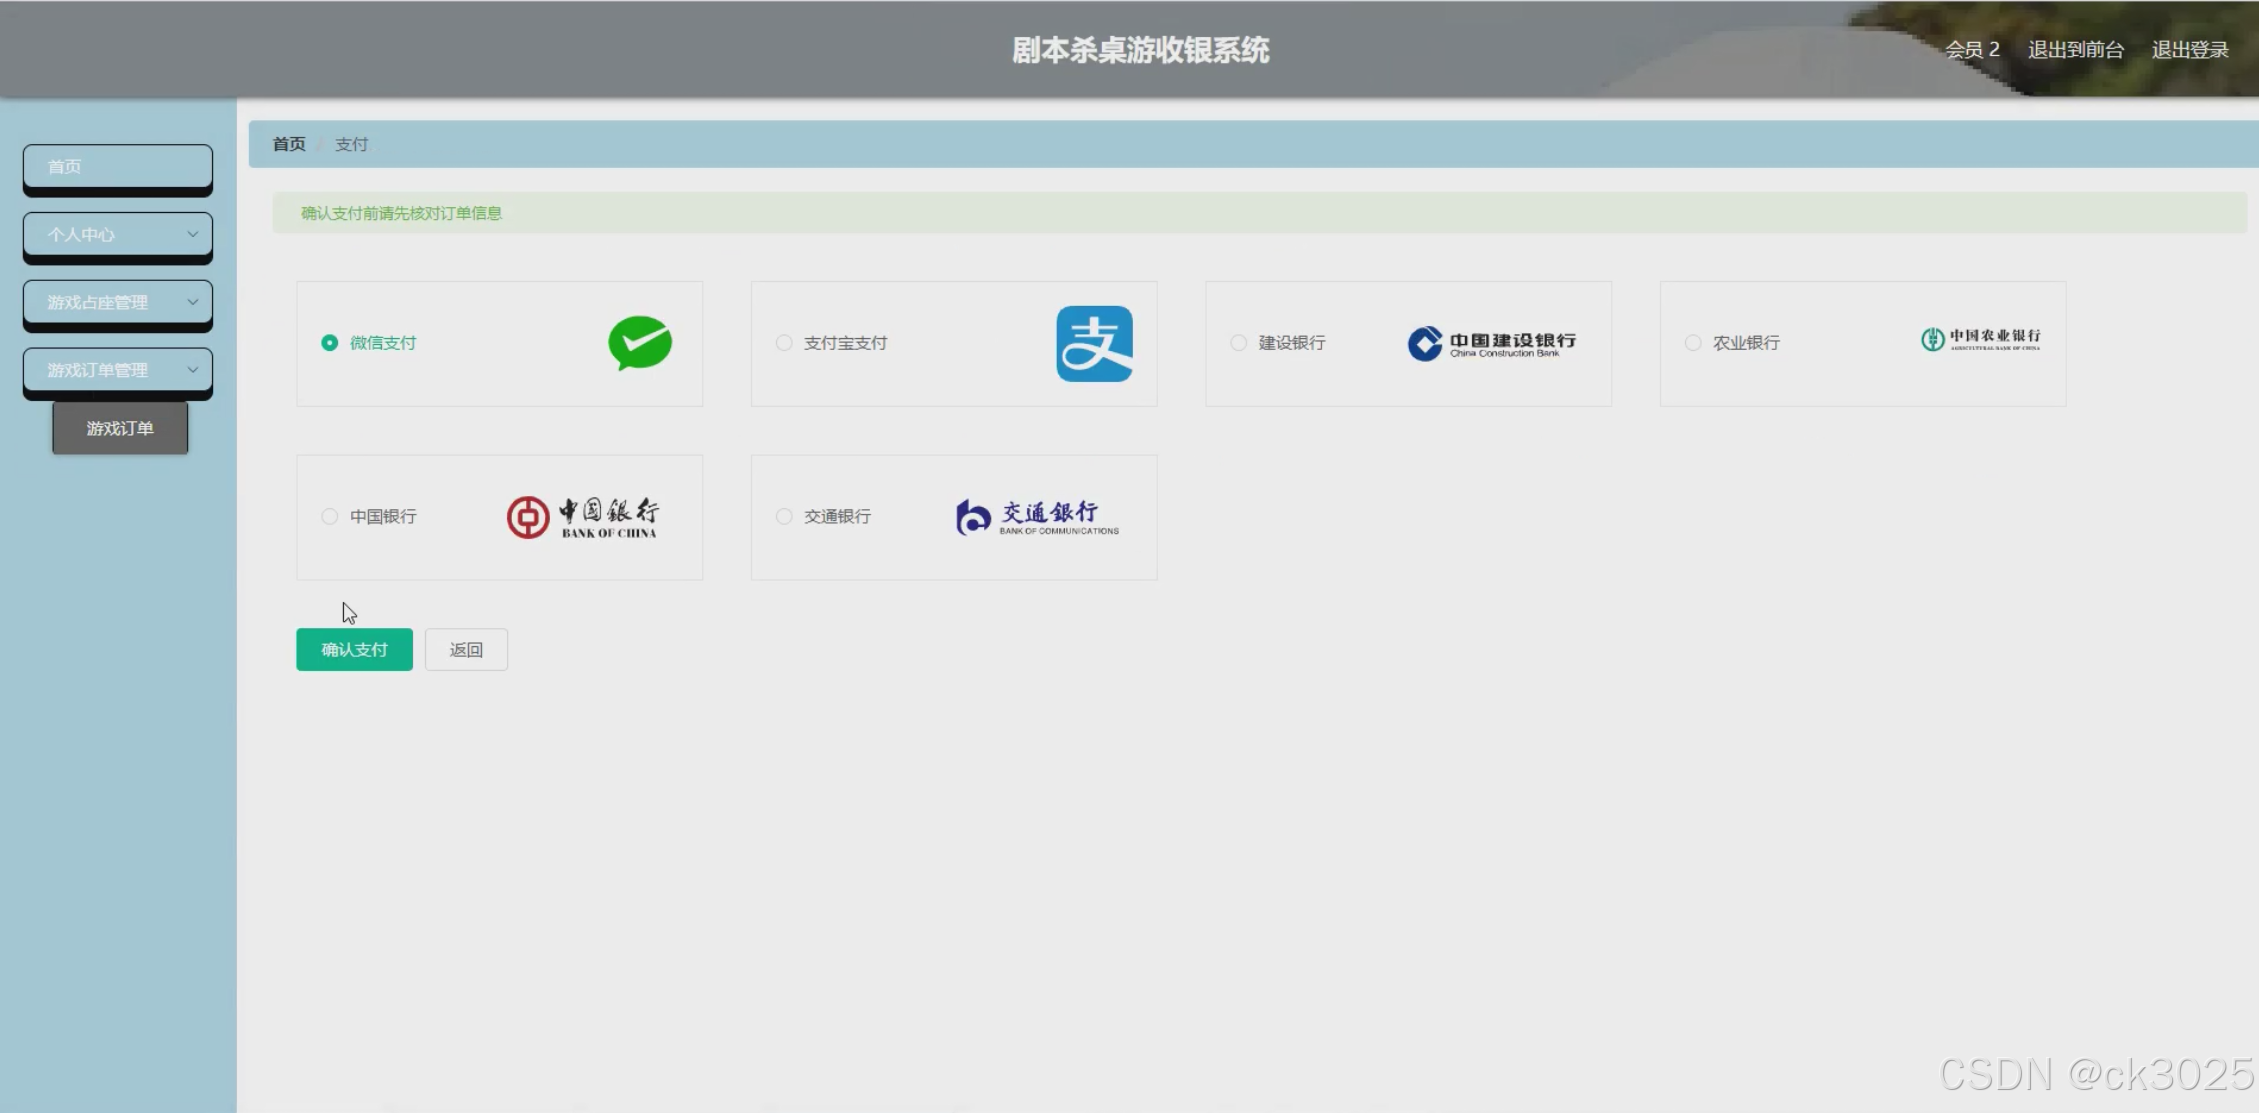Click the 交通银行 label text
The image size is (2259, 1113).
[837, 517]
